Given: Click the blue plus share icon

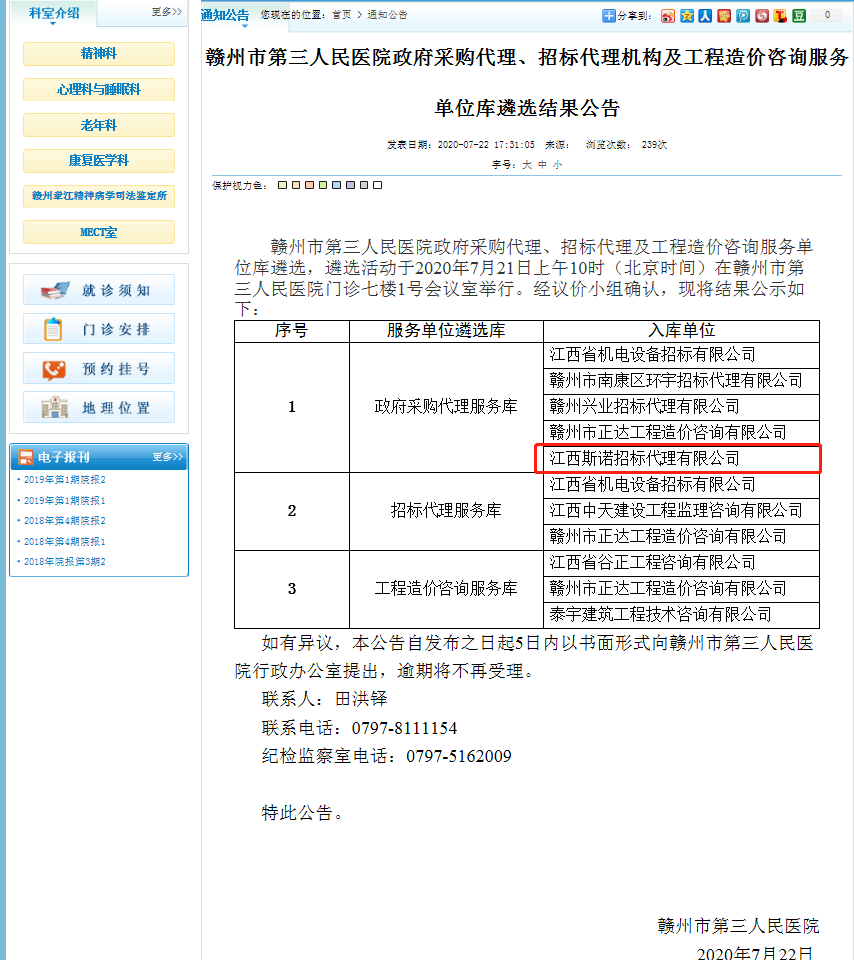Looking at the screenshot, I should [x=609, y=16].
